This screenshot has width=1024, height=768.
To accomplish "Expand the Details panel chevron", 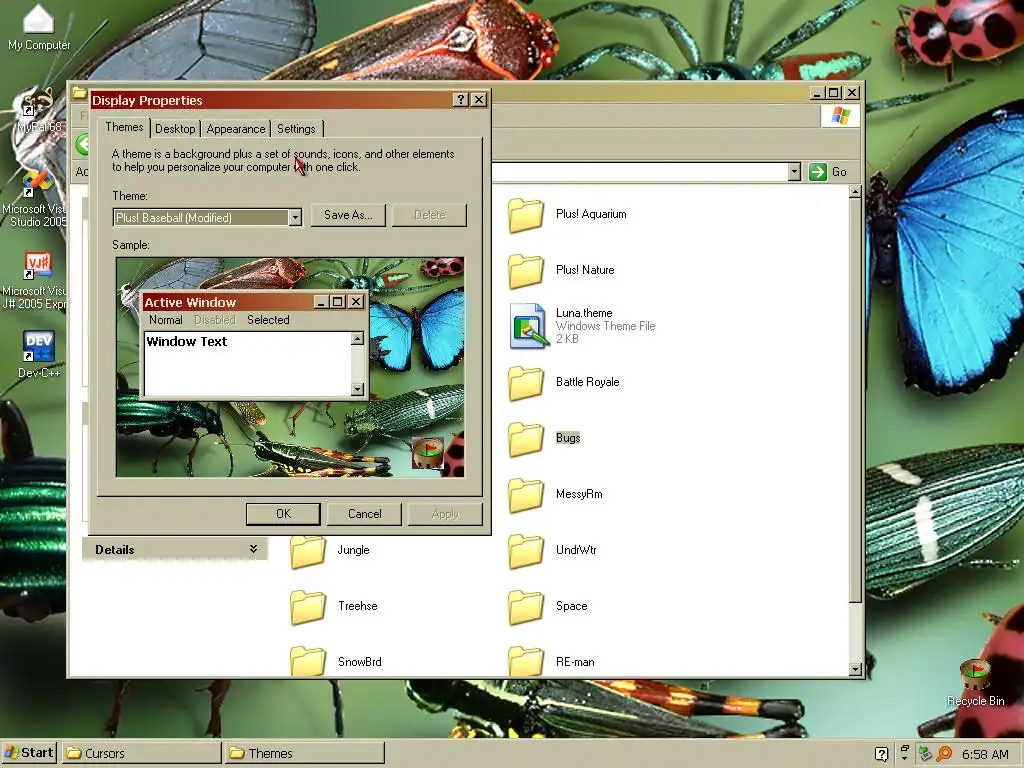I will [253, 549].
